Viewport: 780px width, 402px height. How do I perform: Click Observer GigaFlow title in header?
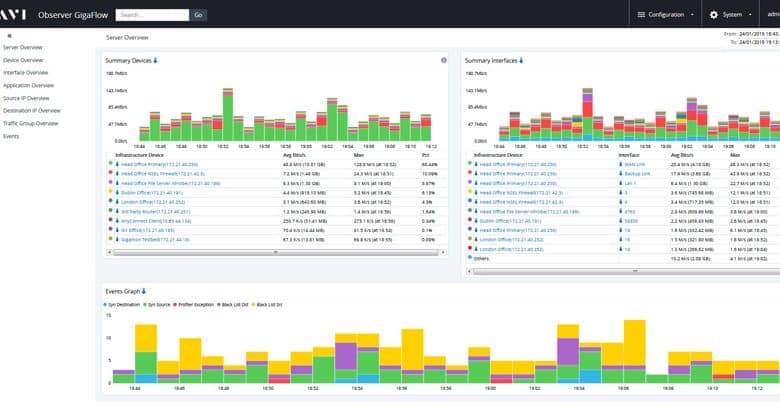(x=72, y=15)
